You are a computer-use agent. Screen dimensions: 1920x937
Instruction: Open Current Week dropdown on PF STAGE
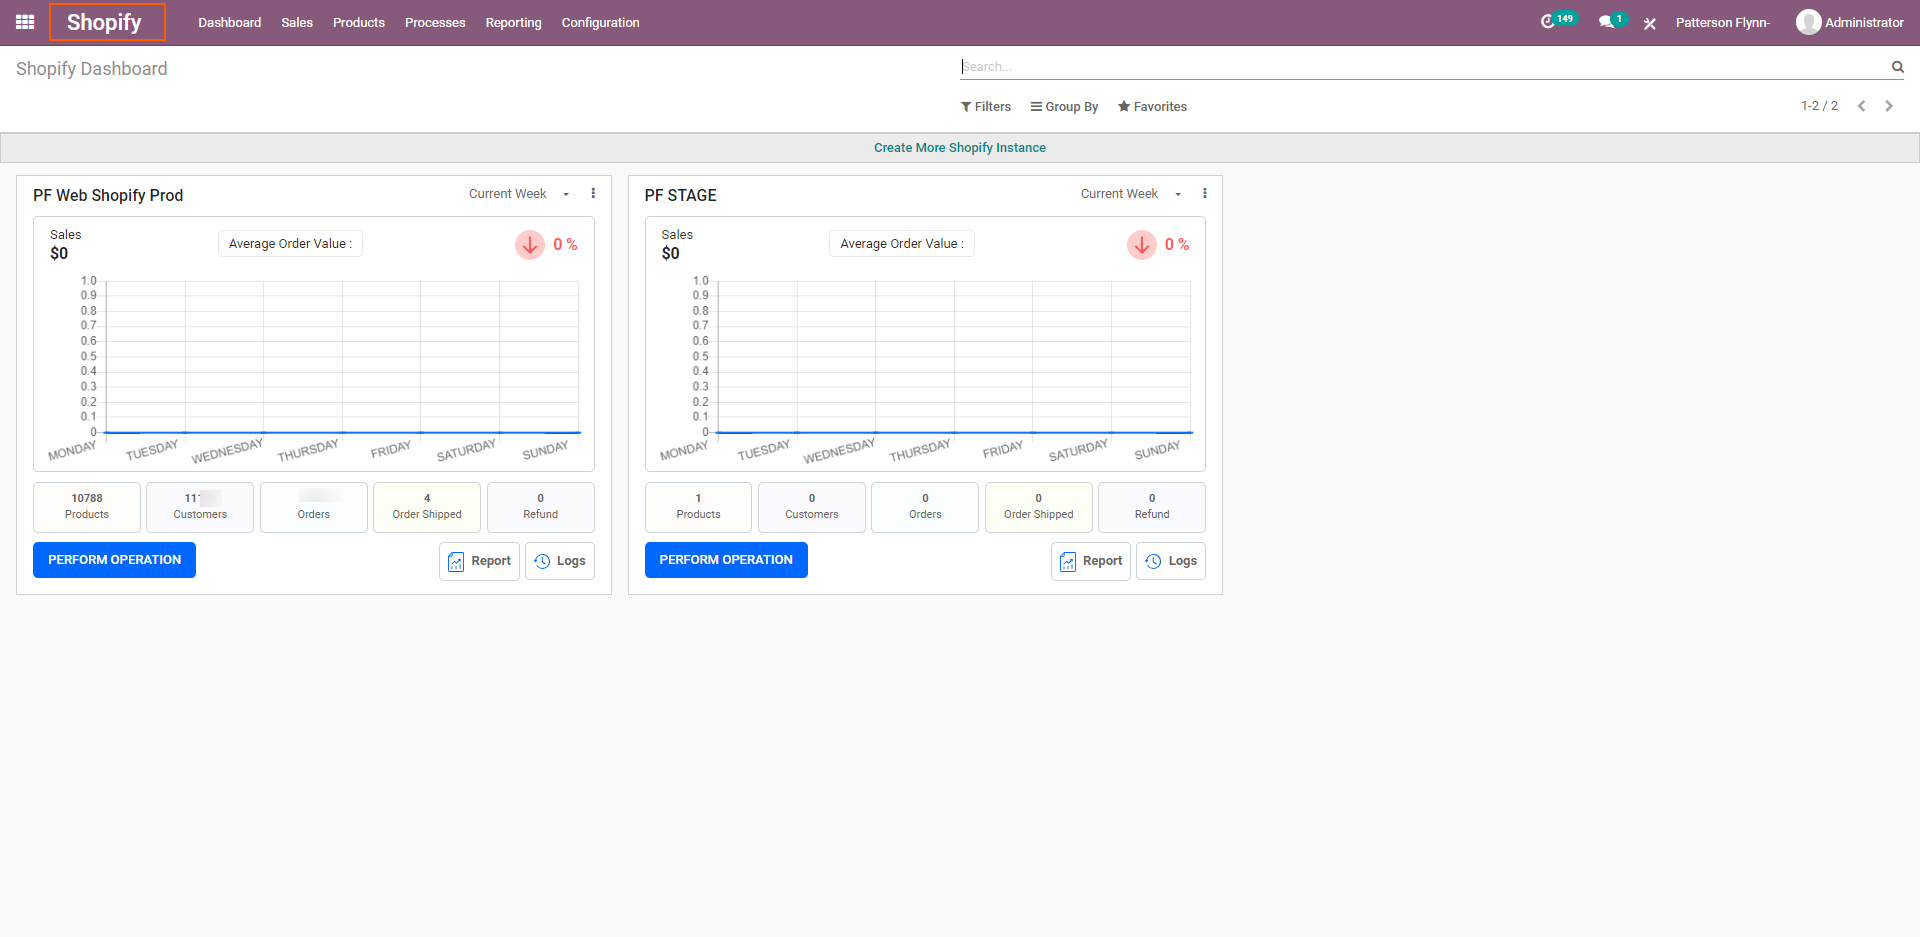pyautogui.click(x=1130, y=194)
